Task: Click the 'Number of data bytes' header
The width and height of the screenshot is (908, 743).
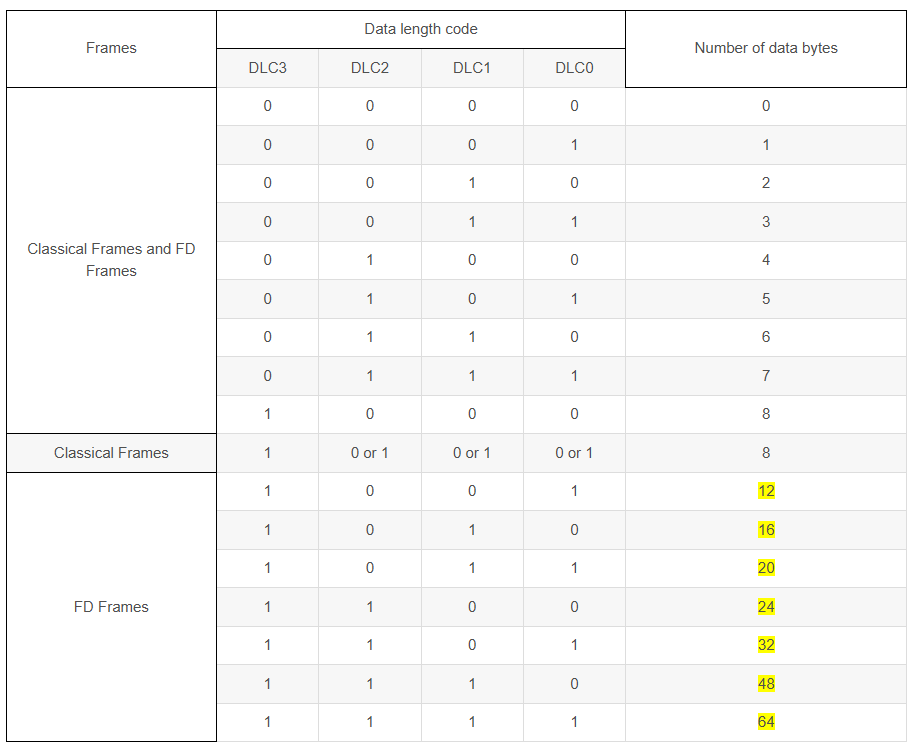Action: click(x=766, y=48)
